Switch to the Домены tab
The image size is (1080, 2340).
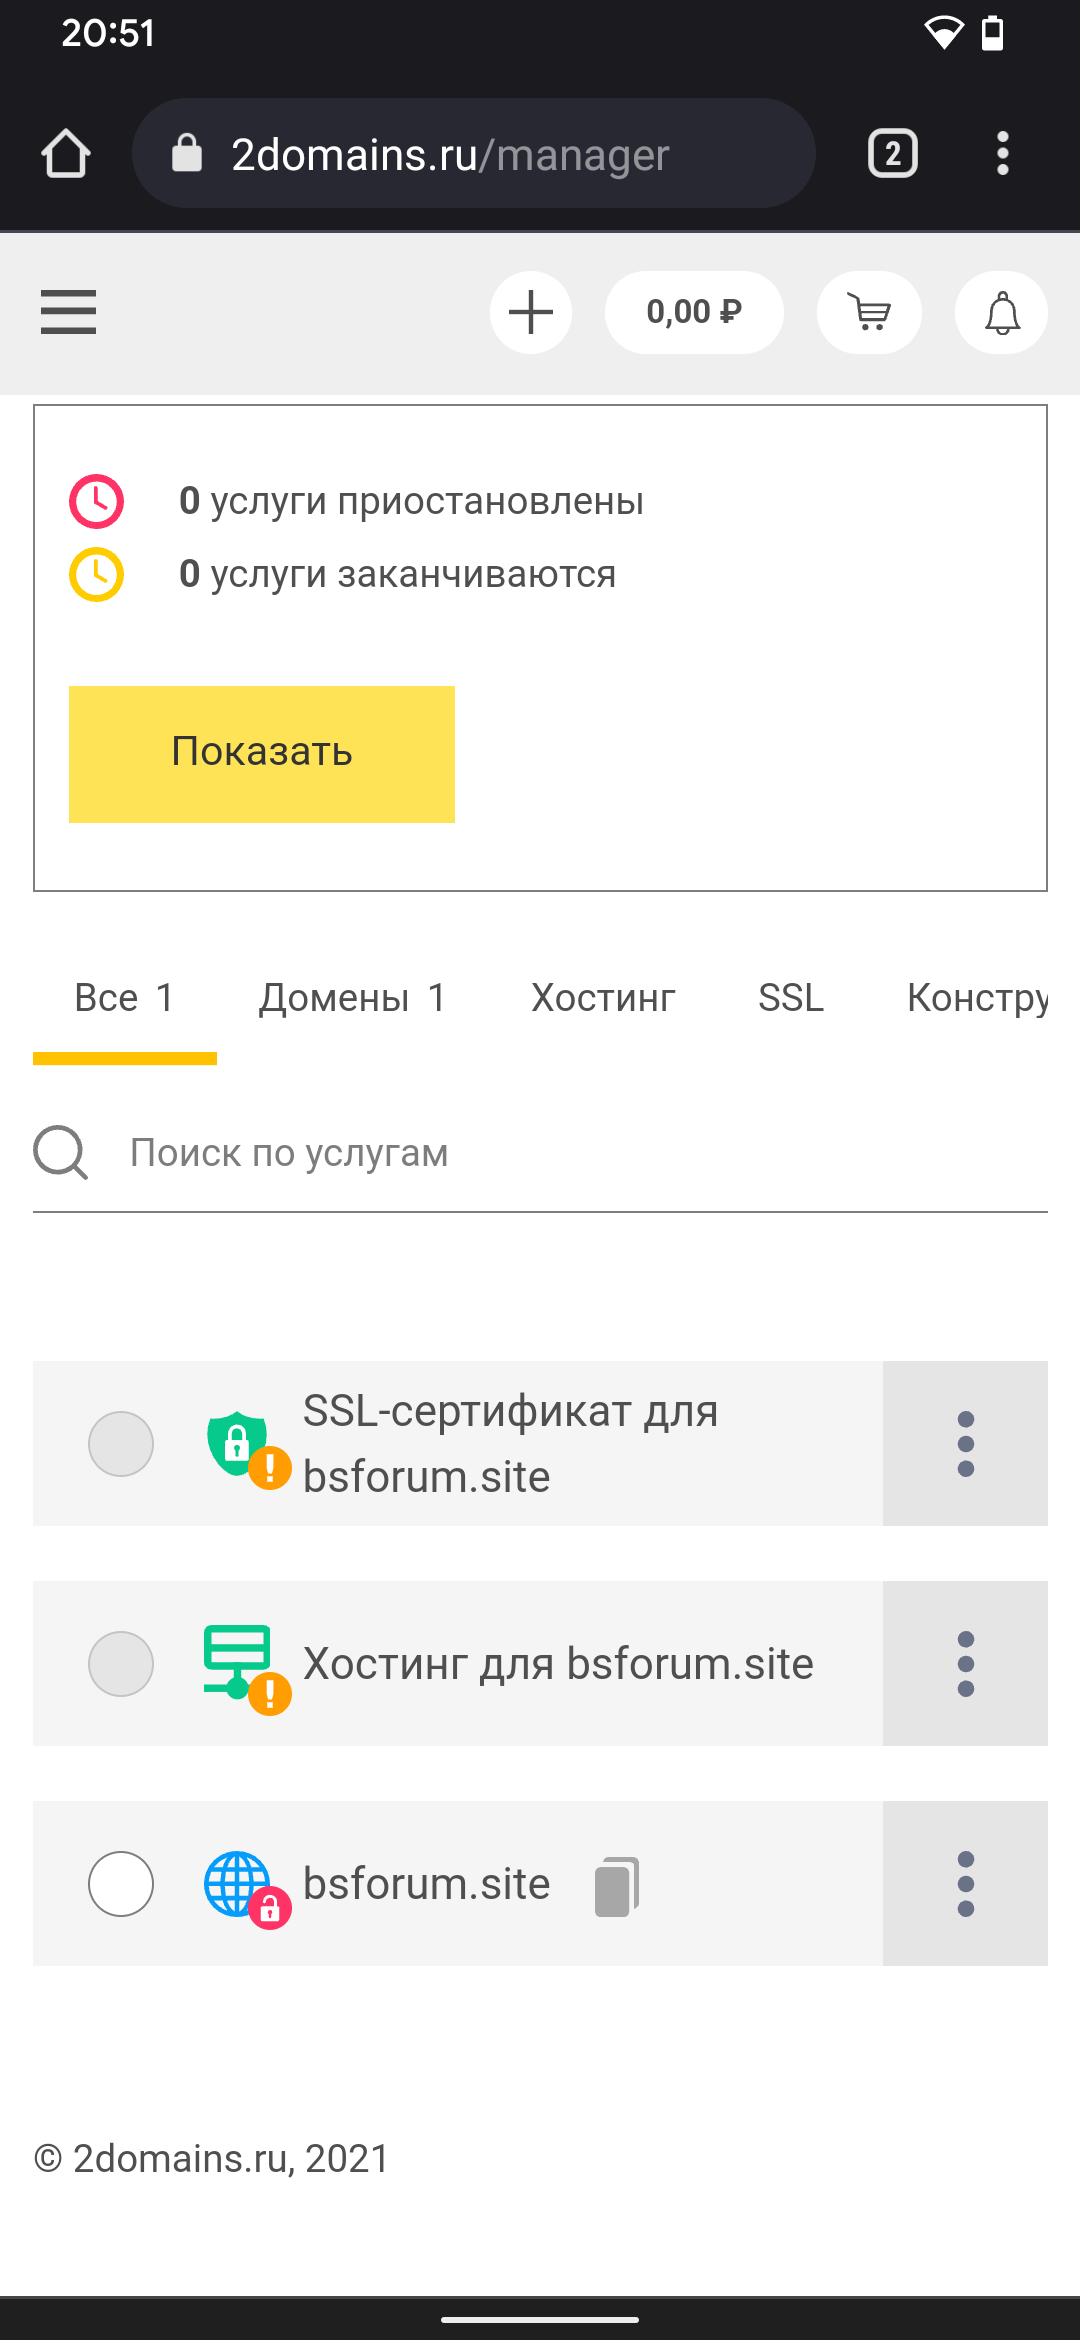(352, 998)
